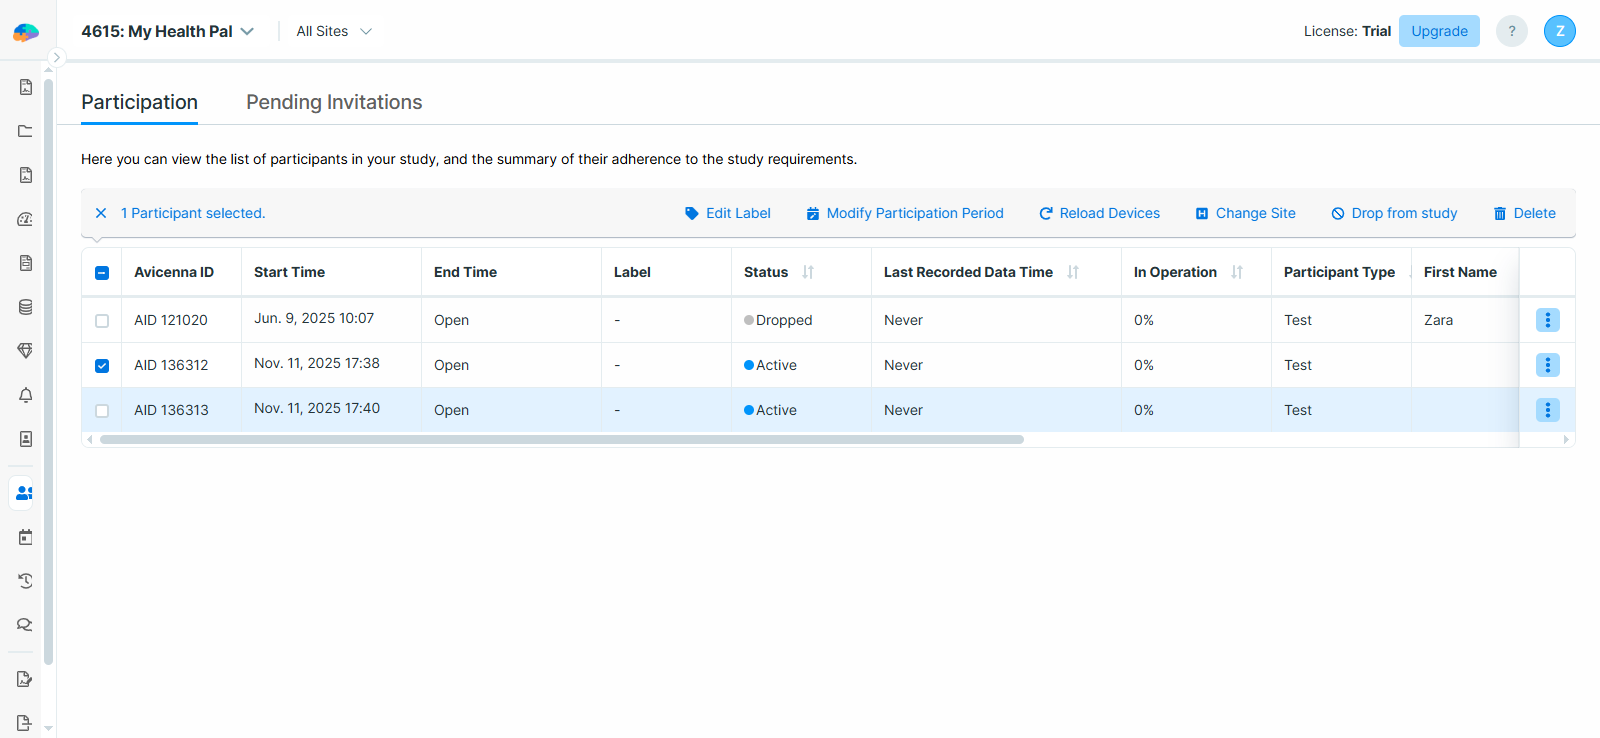The height and width of the screenshot is (738, 1600).
Task: Check the box for AID 121020
Action: (x=102, y=321)
